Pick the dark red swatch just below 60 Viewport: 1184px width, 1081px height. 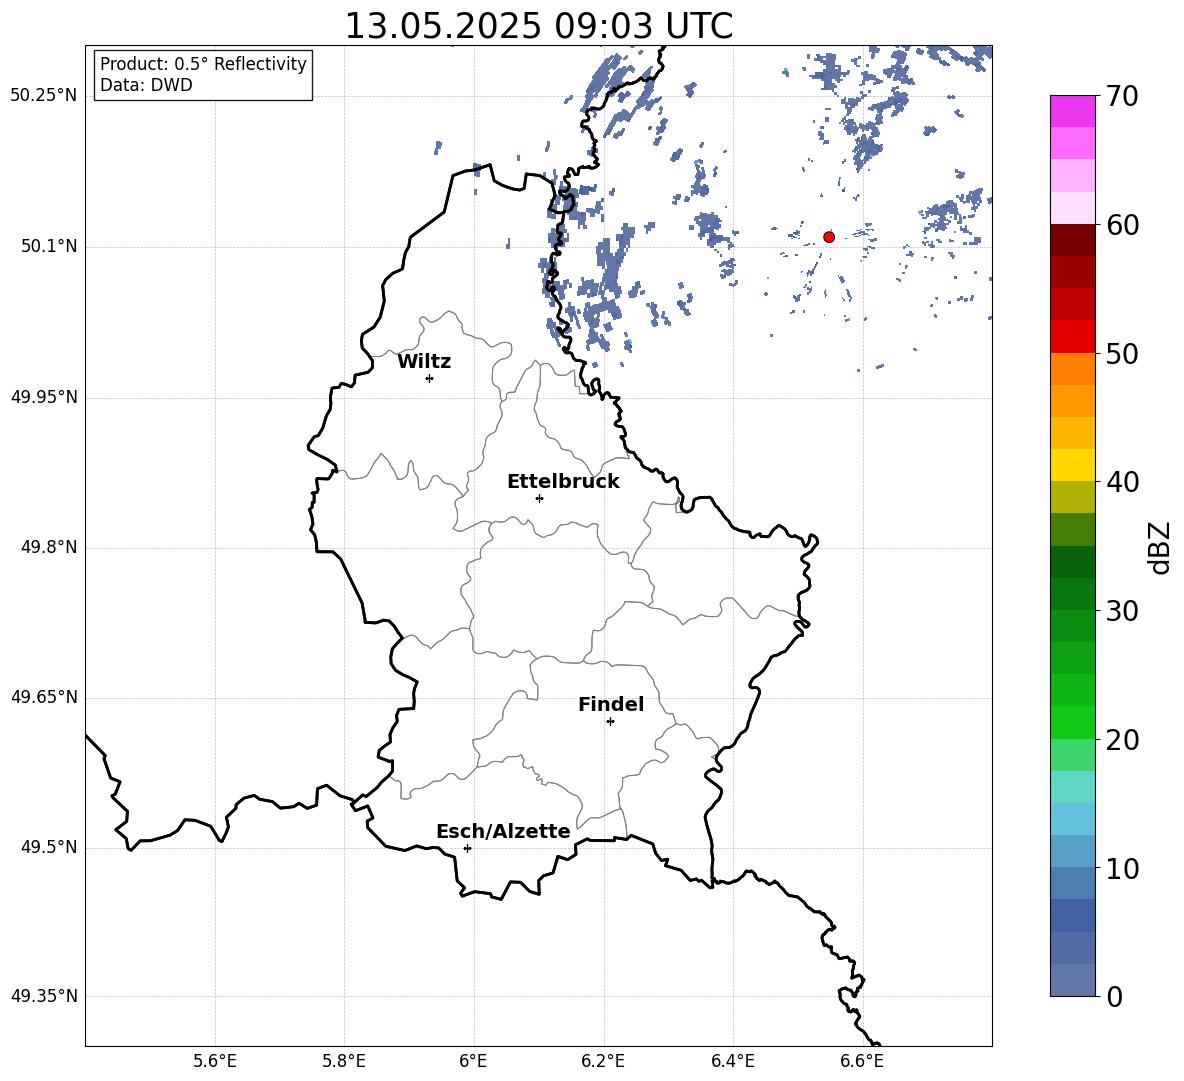coord(1072,240)
